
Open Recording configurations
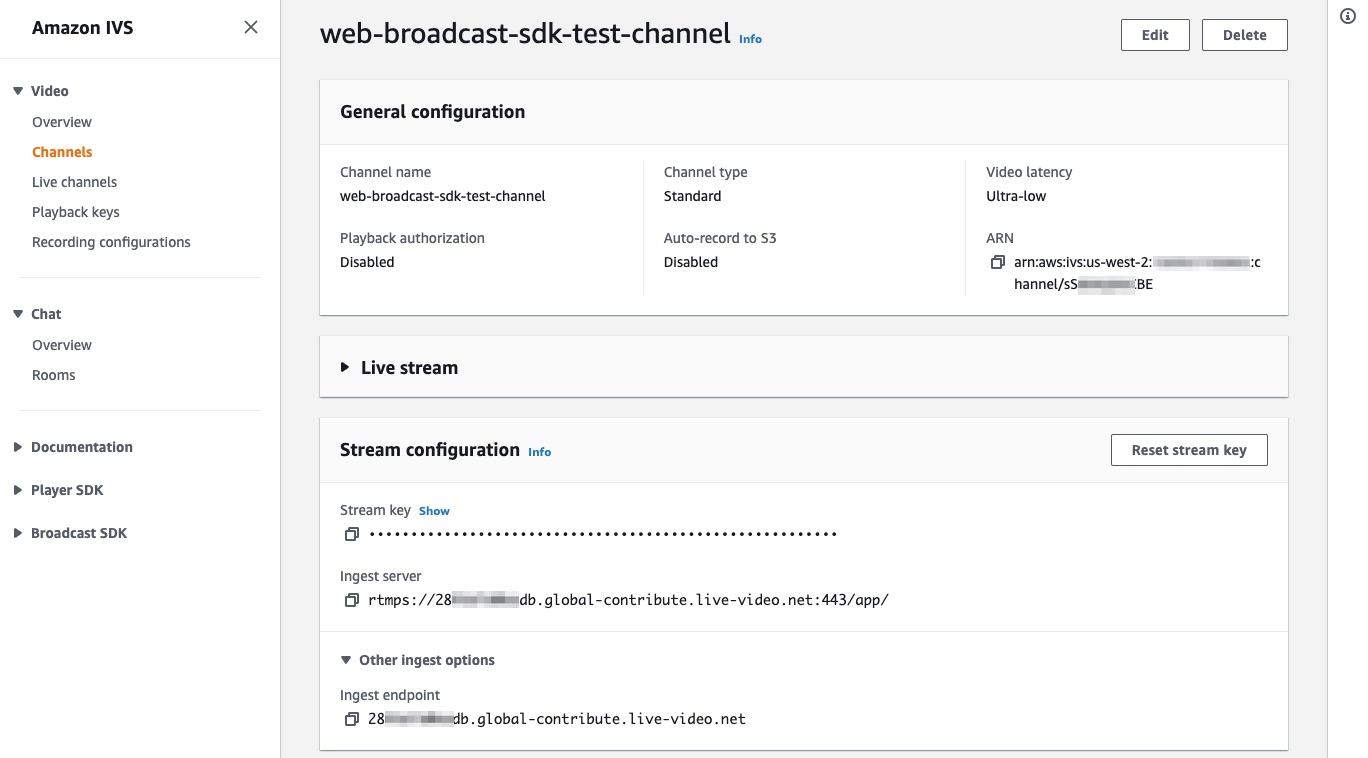point(110,242)
